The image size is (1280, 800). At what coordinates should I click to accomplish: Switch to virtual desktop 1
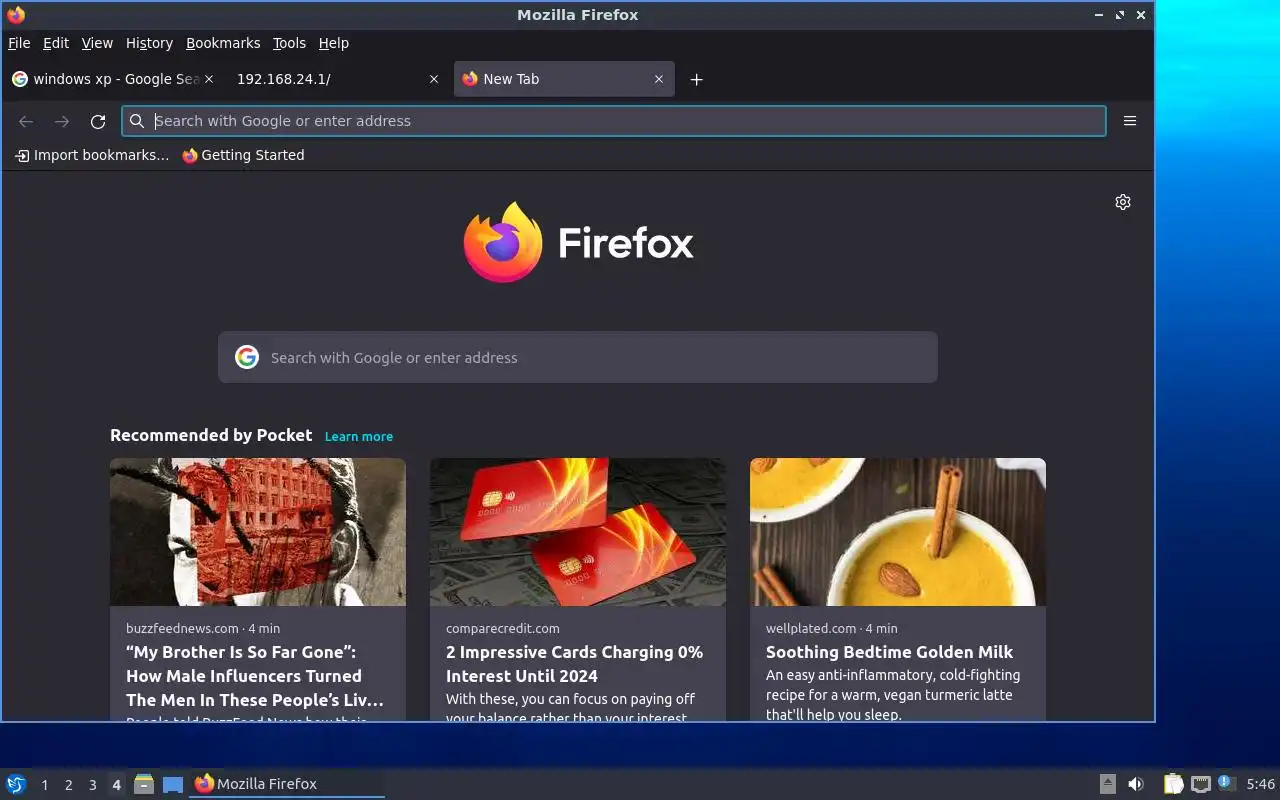(44, 785)
